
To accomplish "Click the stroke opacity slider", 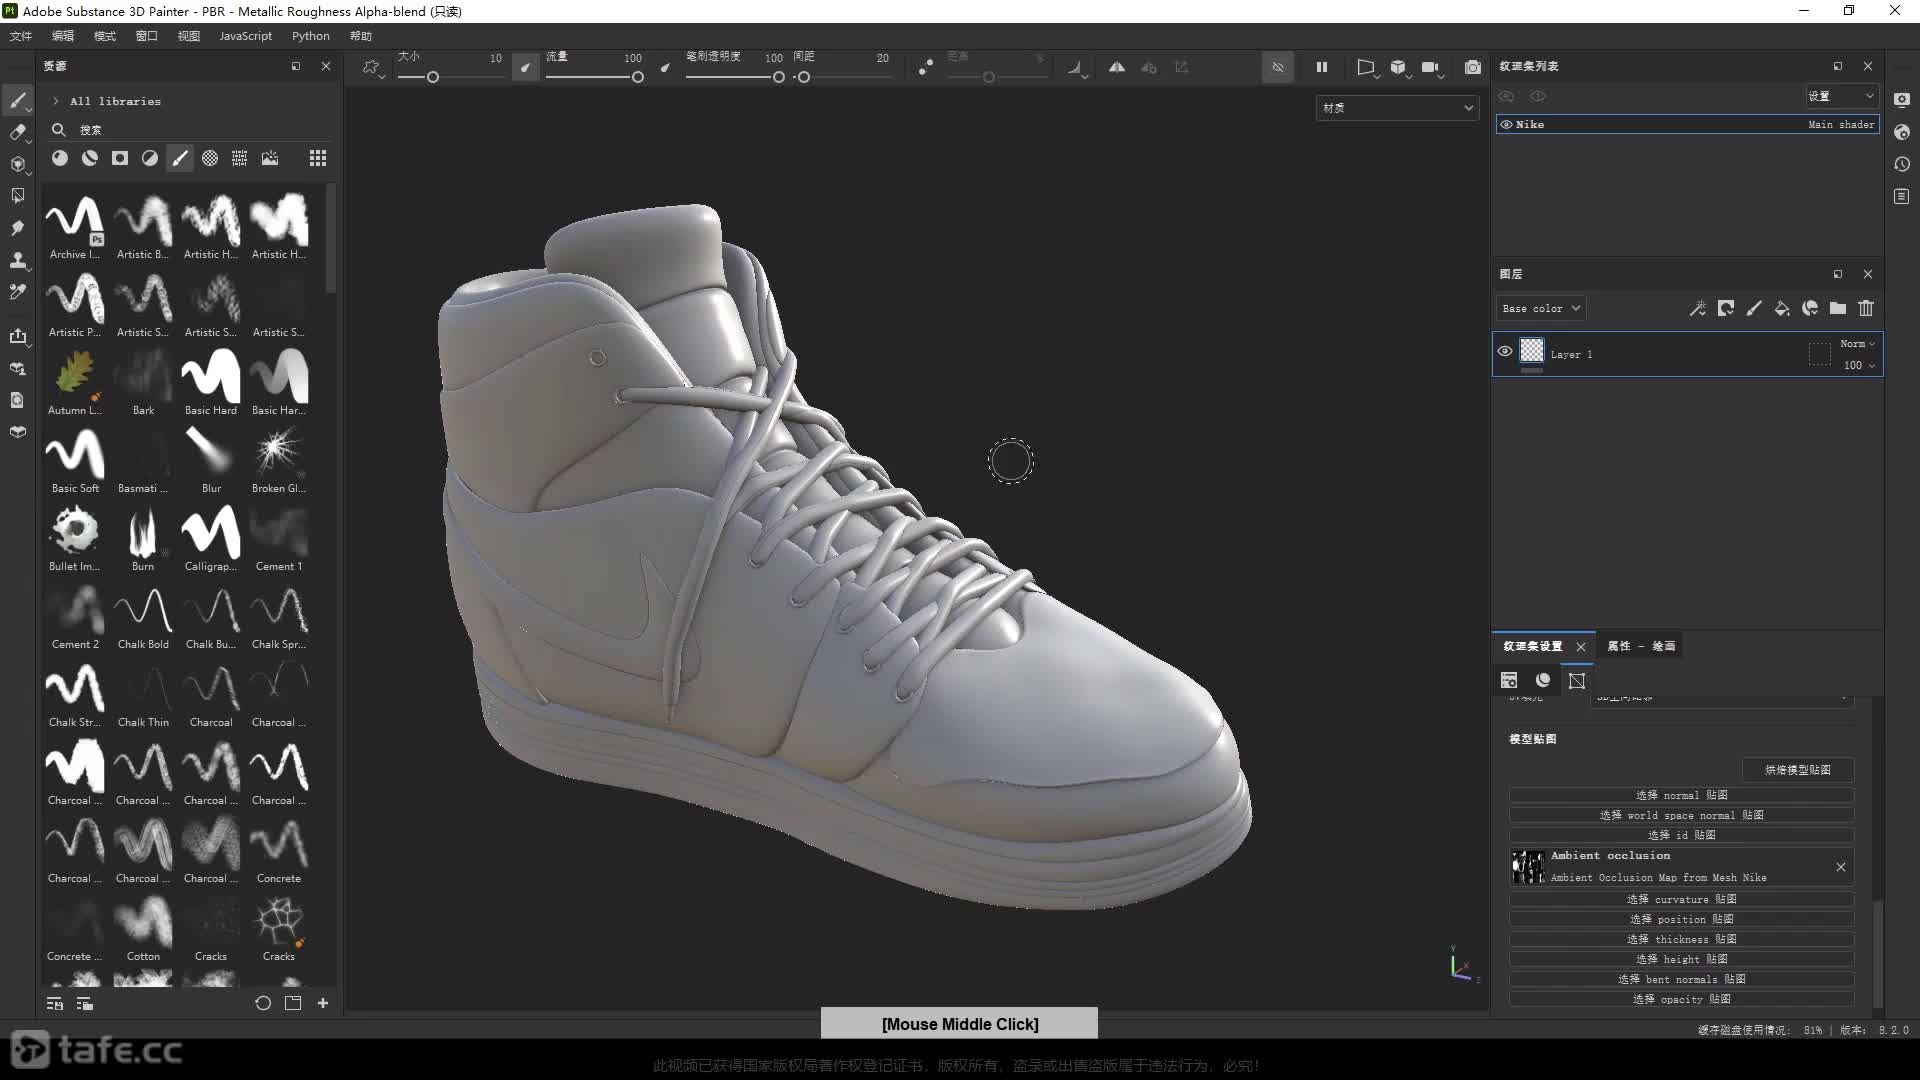I will pos(735,77).
